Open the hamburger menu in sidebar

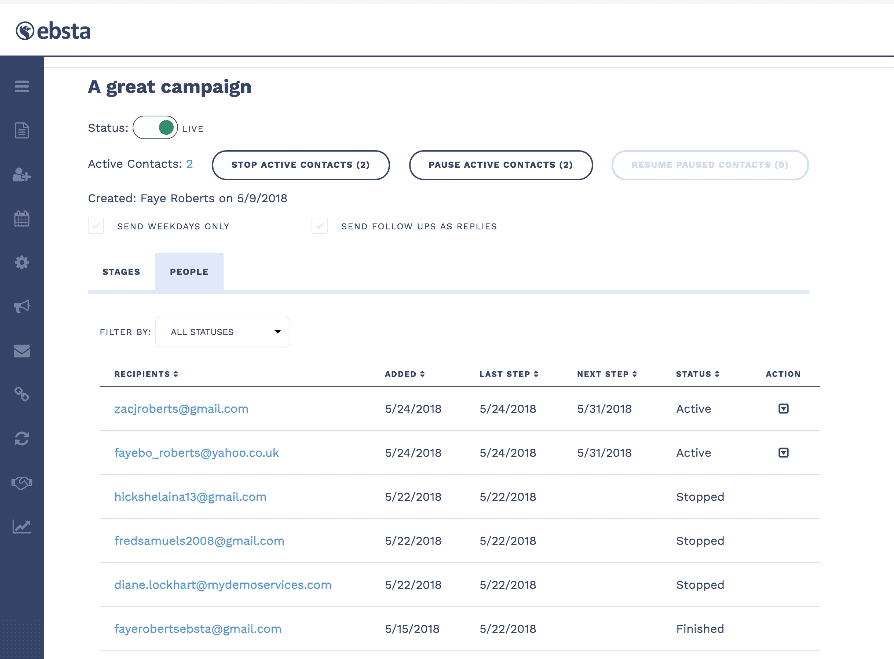pos(22,86)
